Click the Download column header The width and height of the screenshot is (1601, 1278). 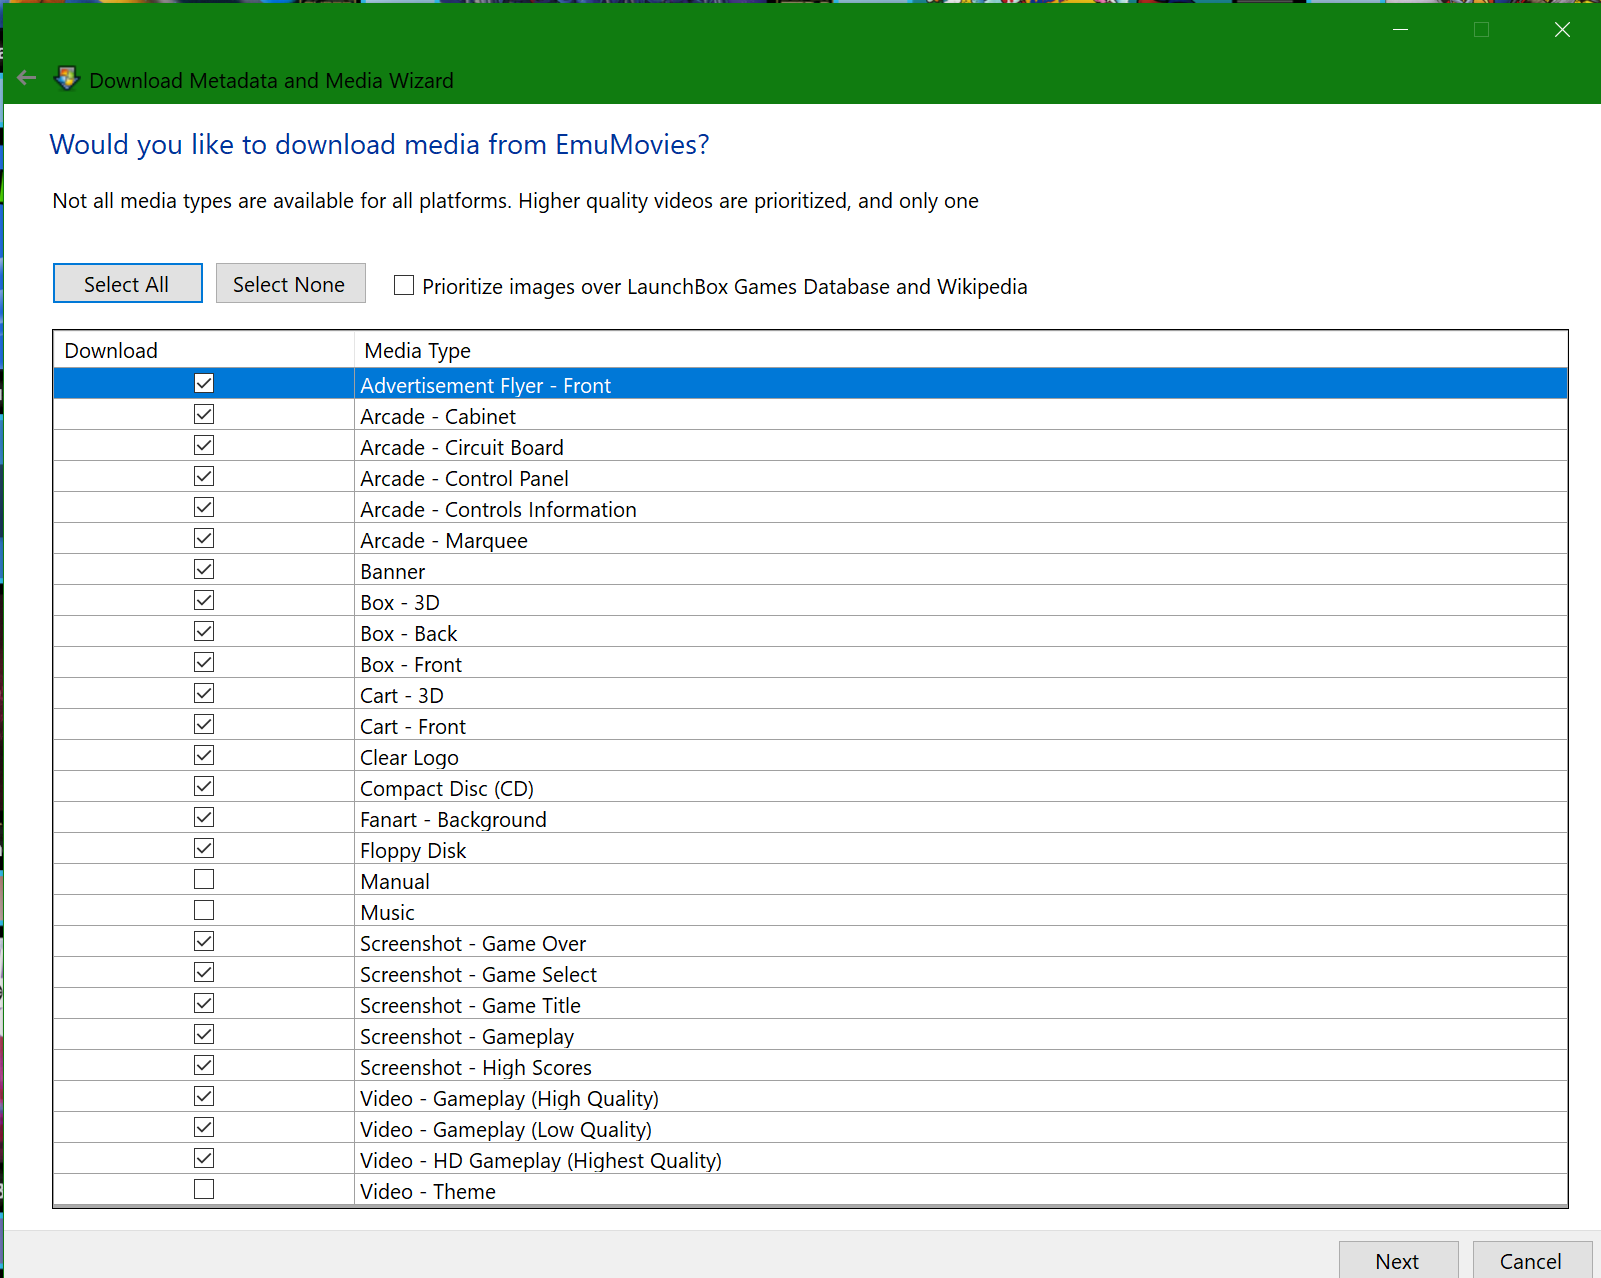pyautogui.click(x=204, y=350)
